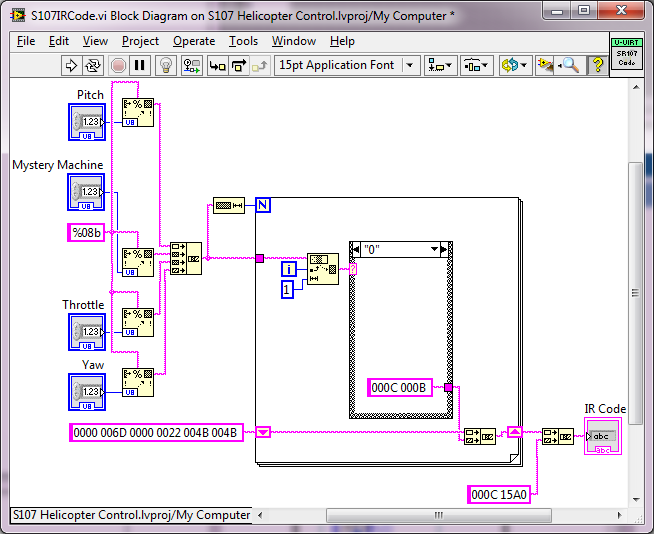The height and width of the screenshot is (534, 654).
Task: Open the File menu
Action: [x=26, y=41]
